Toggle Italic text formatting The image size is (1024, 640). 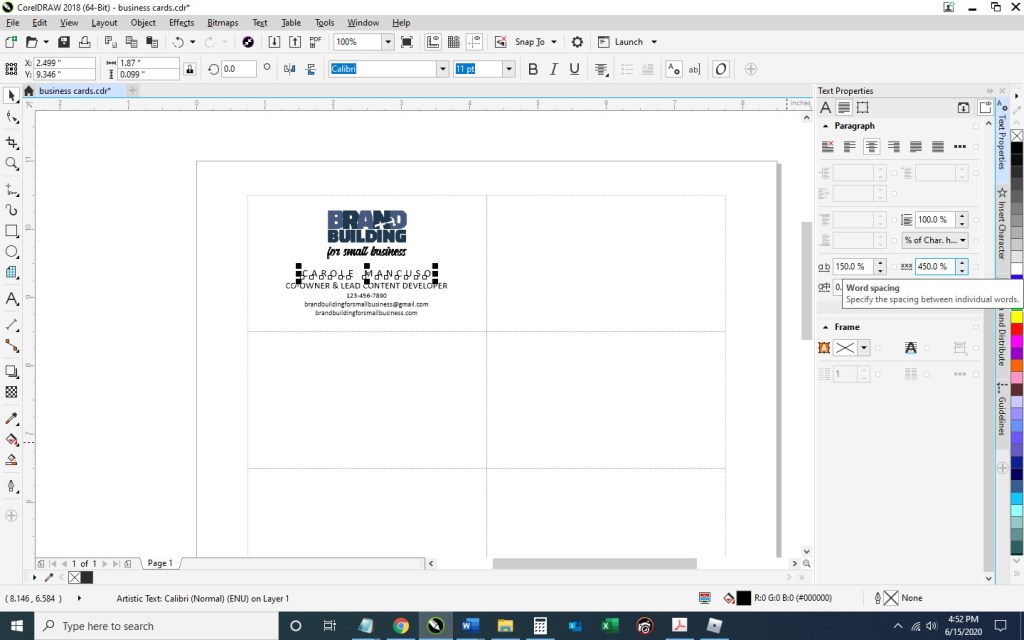click(553, 69)
